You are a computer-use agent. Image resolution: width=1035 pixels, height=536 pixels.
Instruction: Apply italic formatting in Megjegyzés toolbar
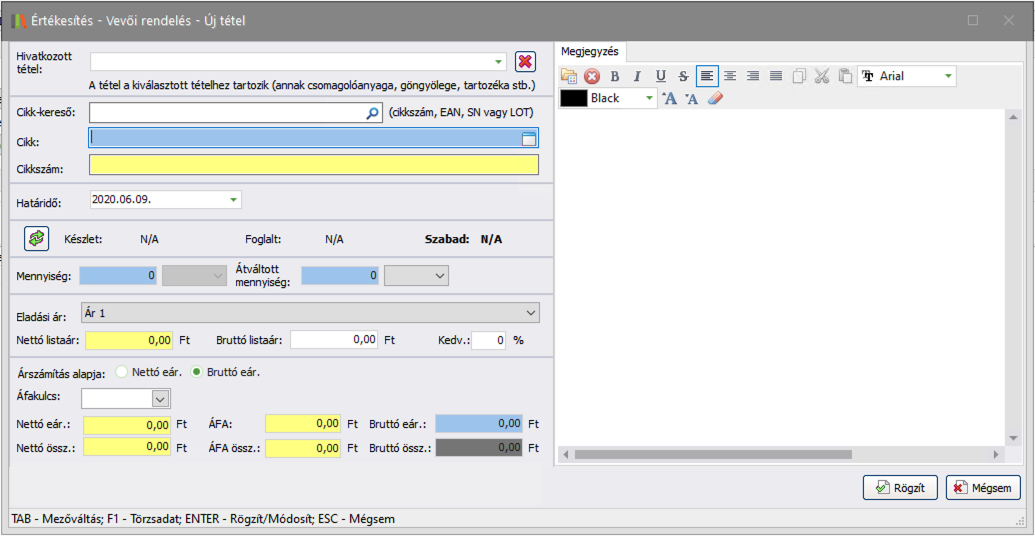(637, 76)
